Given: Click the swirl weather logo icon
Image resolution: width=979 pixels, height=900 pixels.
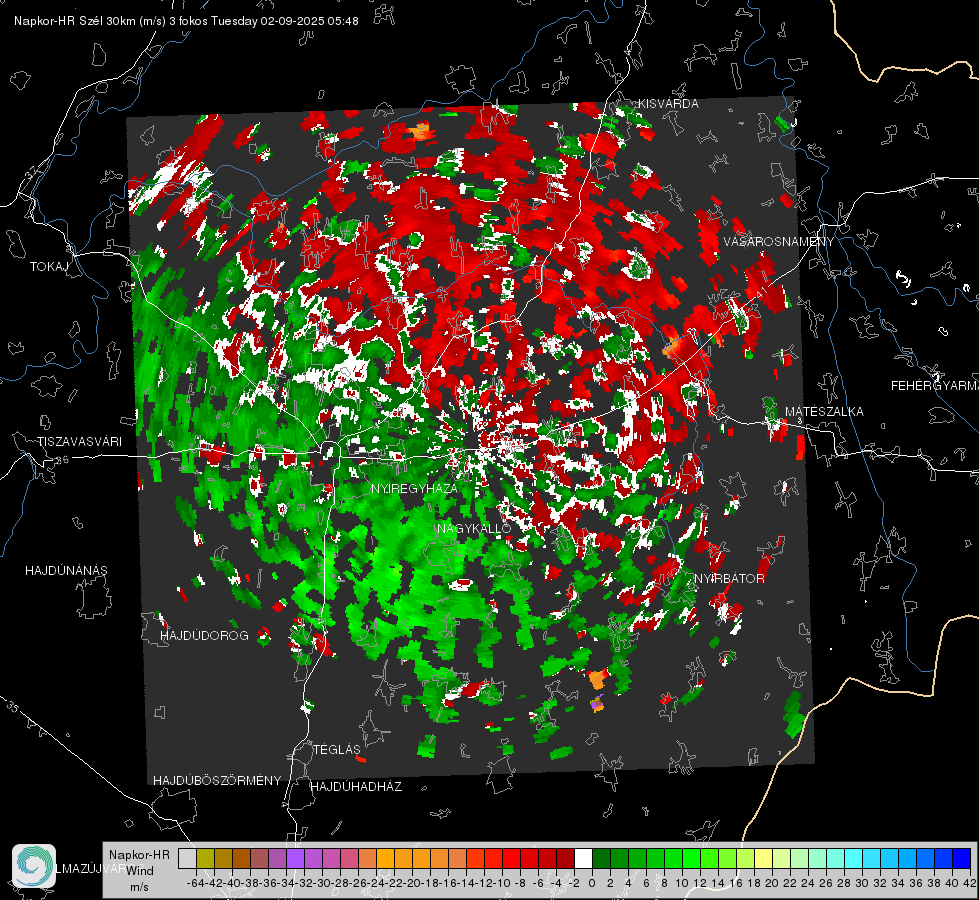Looking at the screenshot, I should 34,866.
